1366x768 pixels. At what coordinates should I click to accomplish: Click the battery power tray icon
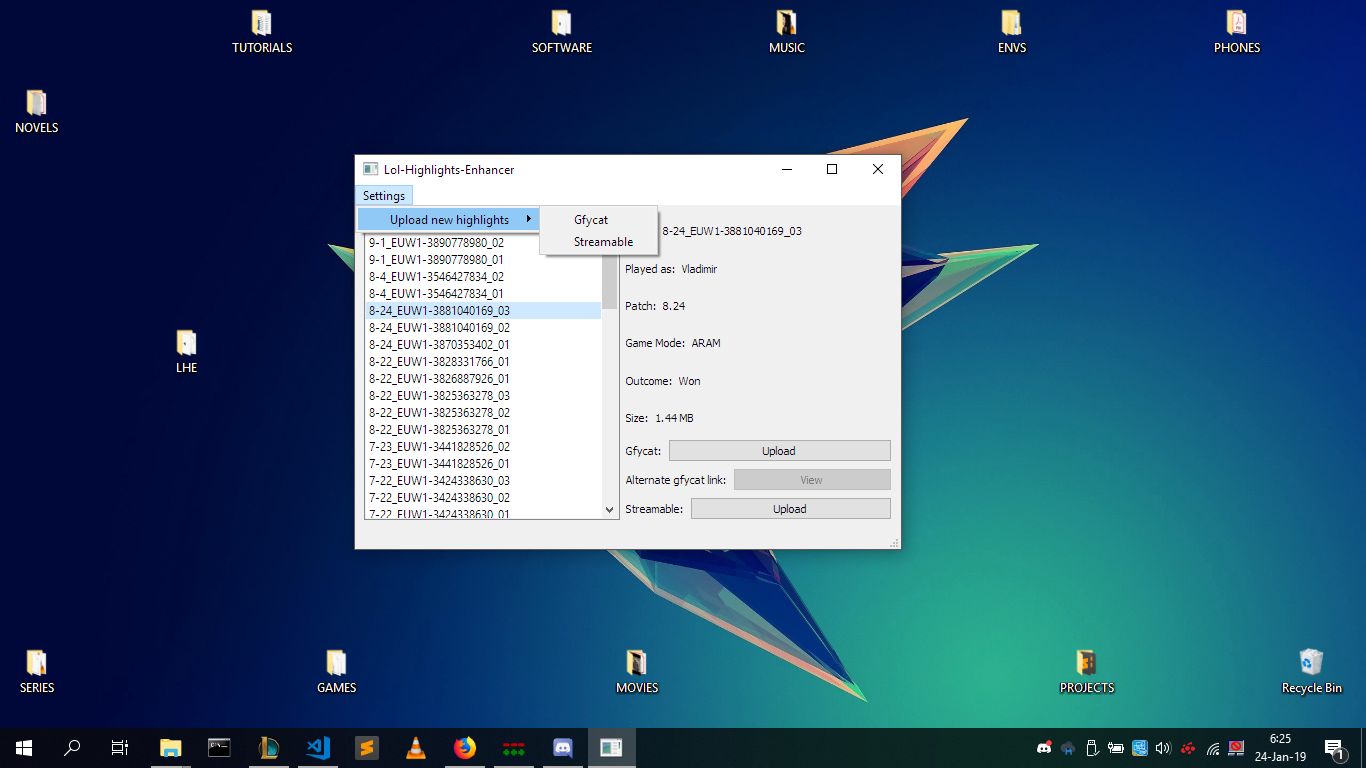(x=1115, y=747)
